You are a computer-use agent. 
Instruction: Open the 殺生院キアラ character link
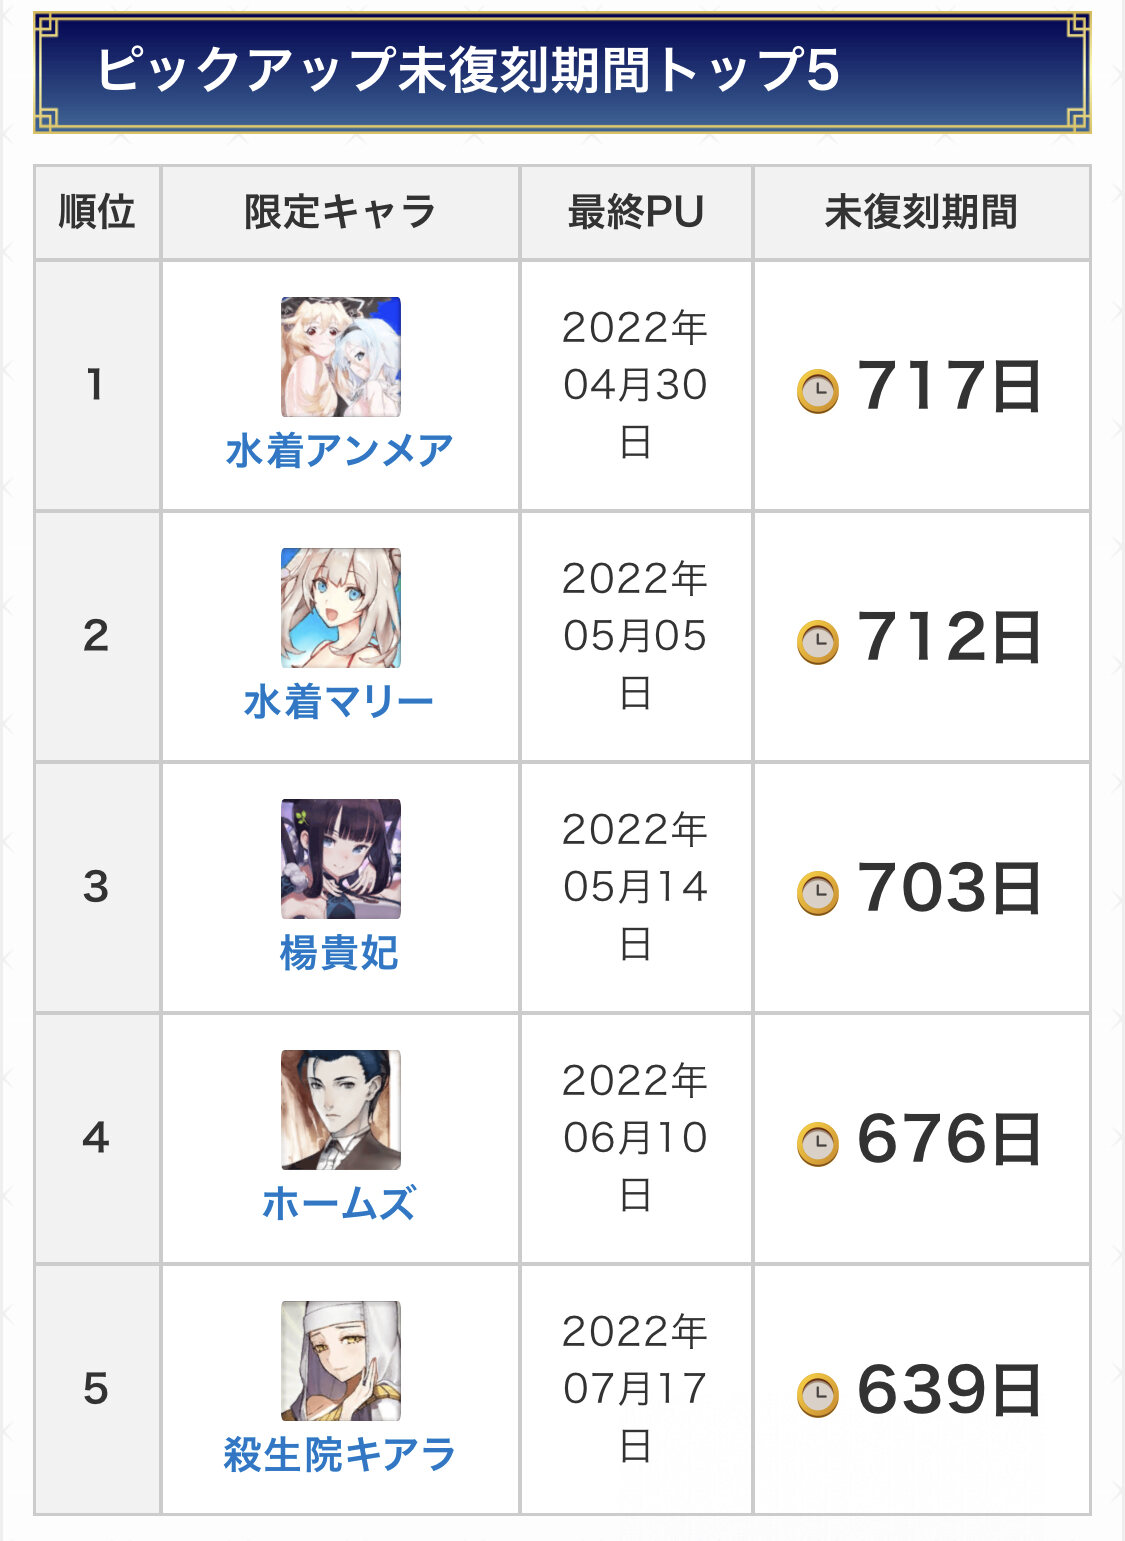click(x=340, y=1455)
